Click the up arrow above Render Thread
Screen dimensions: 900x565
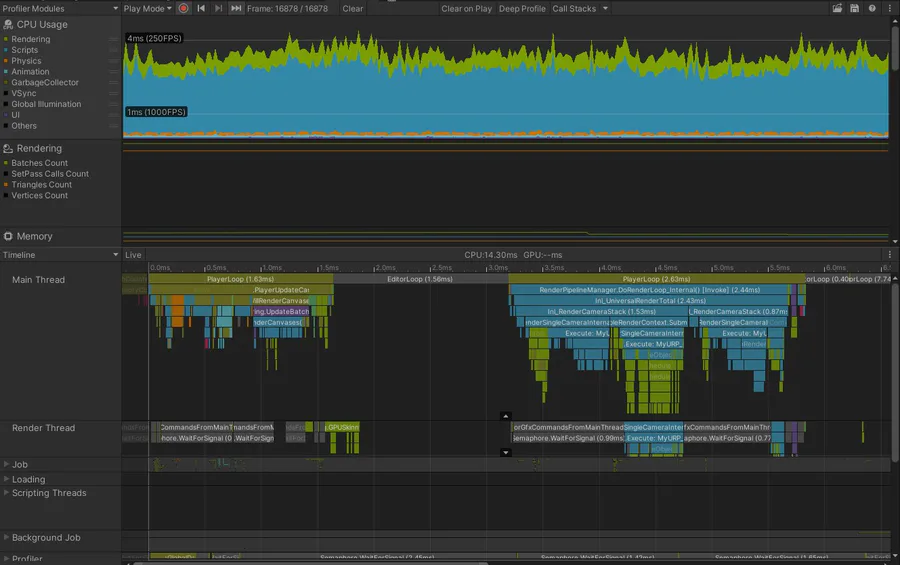(x=505, y=416)
